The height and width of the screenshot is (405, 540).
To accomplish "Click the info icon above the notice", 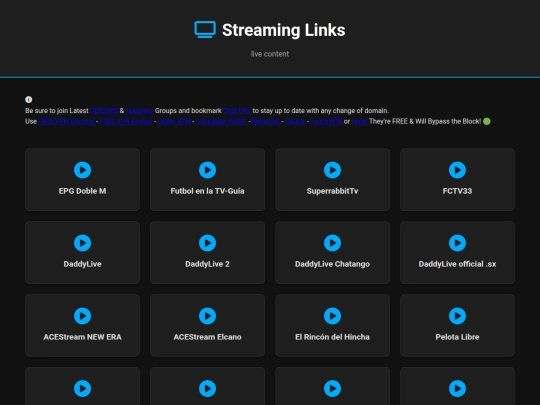I will (29, 100).
